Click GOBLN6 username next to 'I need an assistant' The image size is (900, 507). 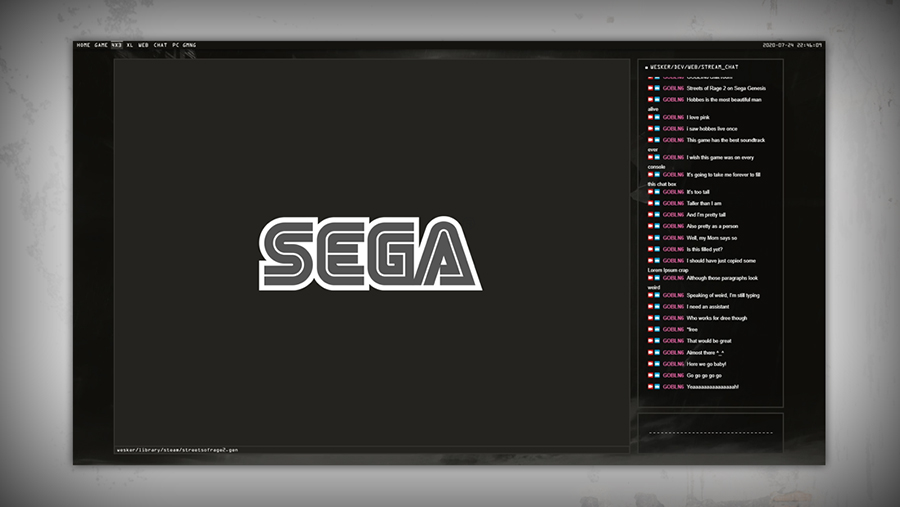coord(673,307)
